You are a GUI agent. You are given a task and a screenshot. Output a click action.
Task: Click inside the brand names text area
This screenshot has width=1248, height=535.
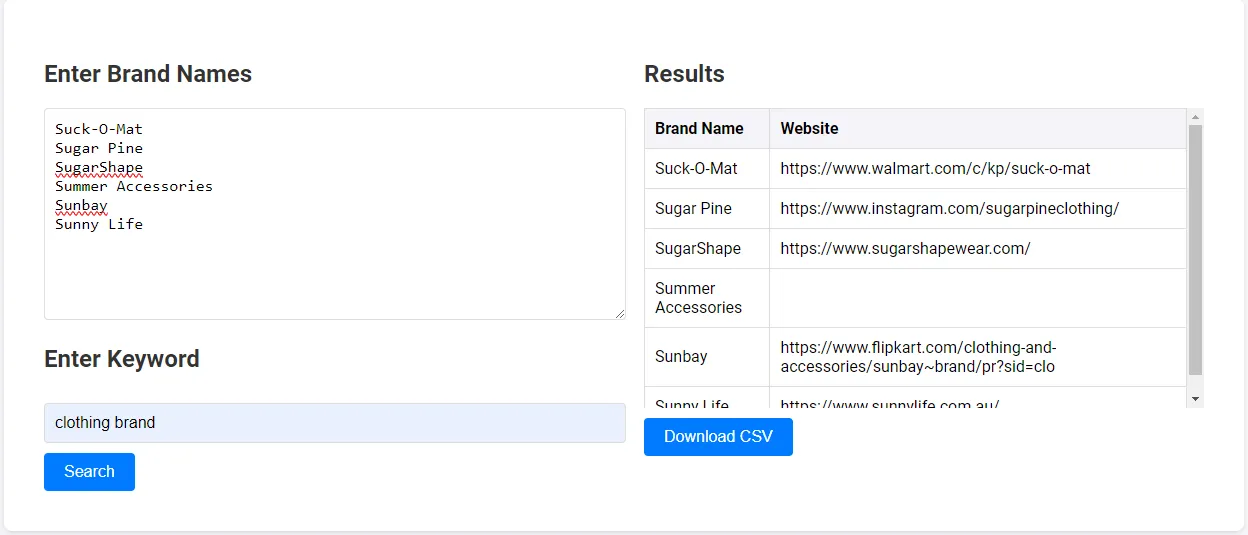334,270
